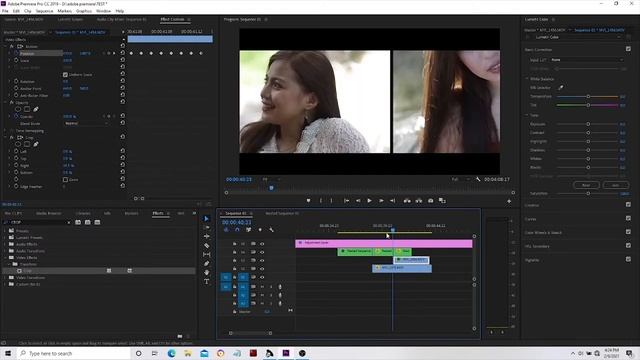
Task: Collapse the Video Effects folder in Effects panel
Action: pos(5,258)
